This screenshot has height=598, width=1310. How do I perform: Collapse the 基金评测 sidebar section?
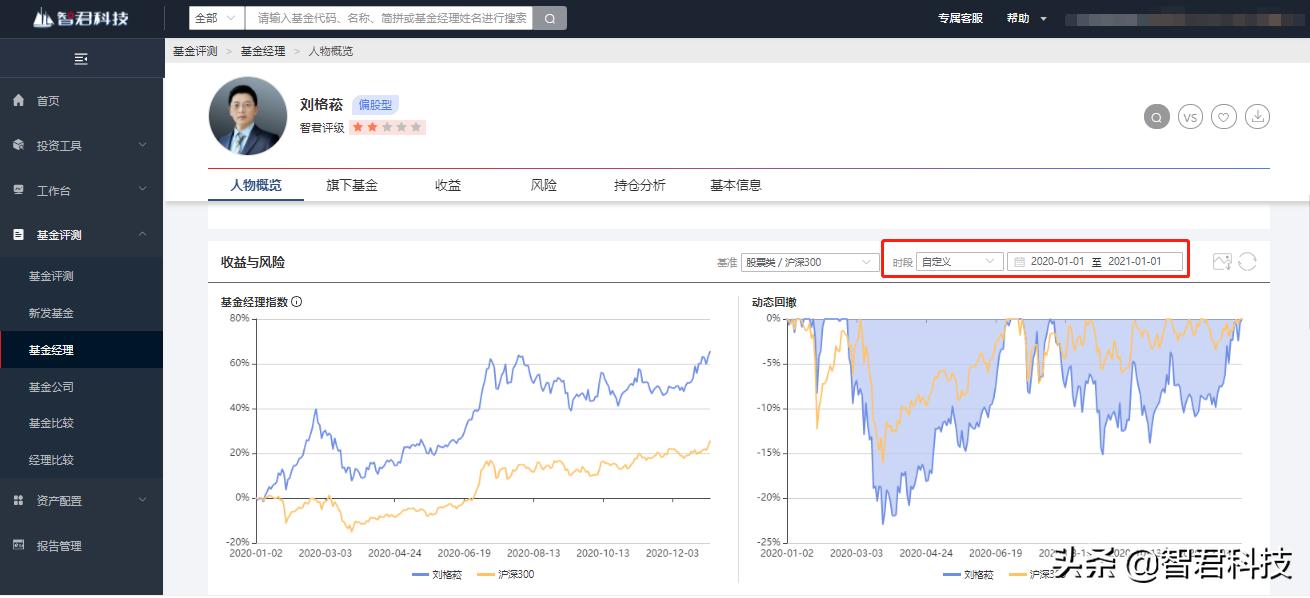tap(142, 234)
